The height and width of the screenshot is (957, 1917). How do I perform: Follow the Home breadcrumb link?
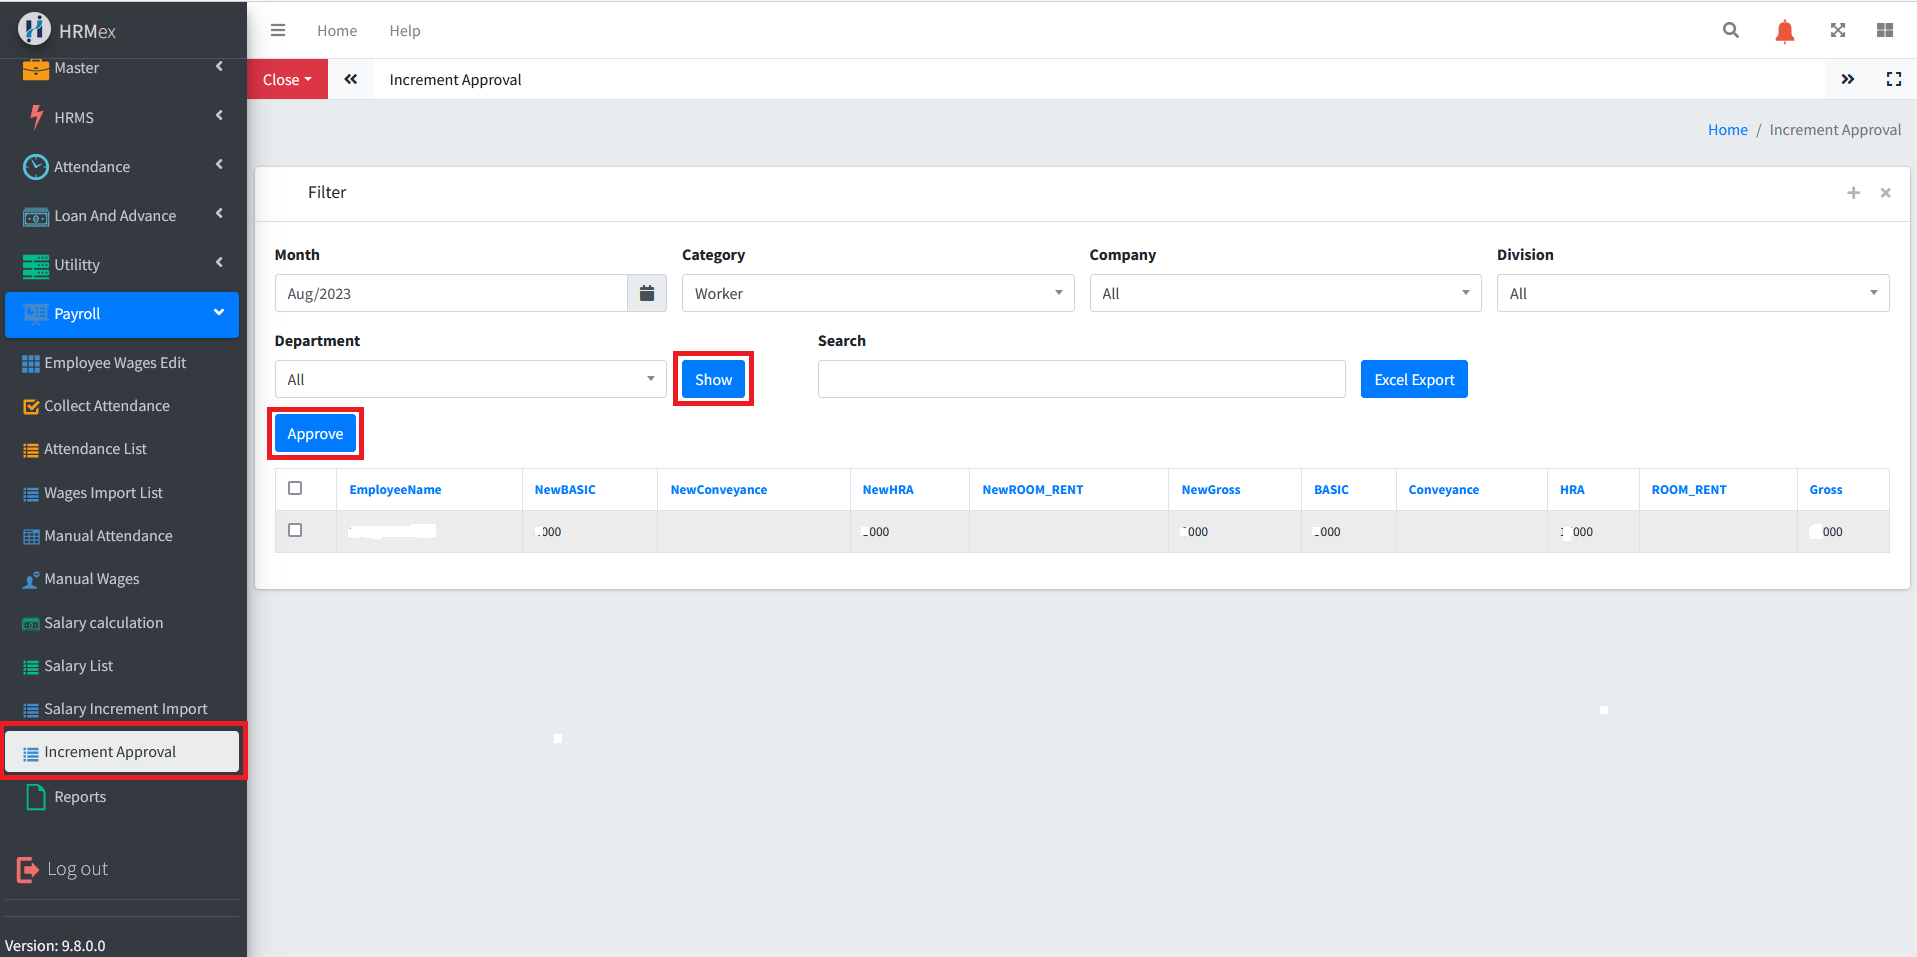point(1727,130)
